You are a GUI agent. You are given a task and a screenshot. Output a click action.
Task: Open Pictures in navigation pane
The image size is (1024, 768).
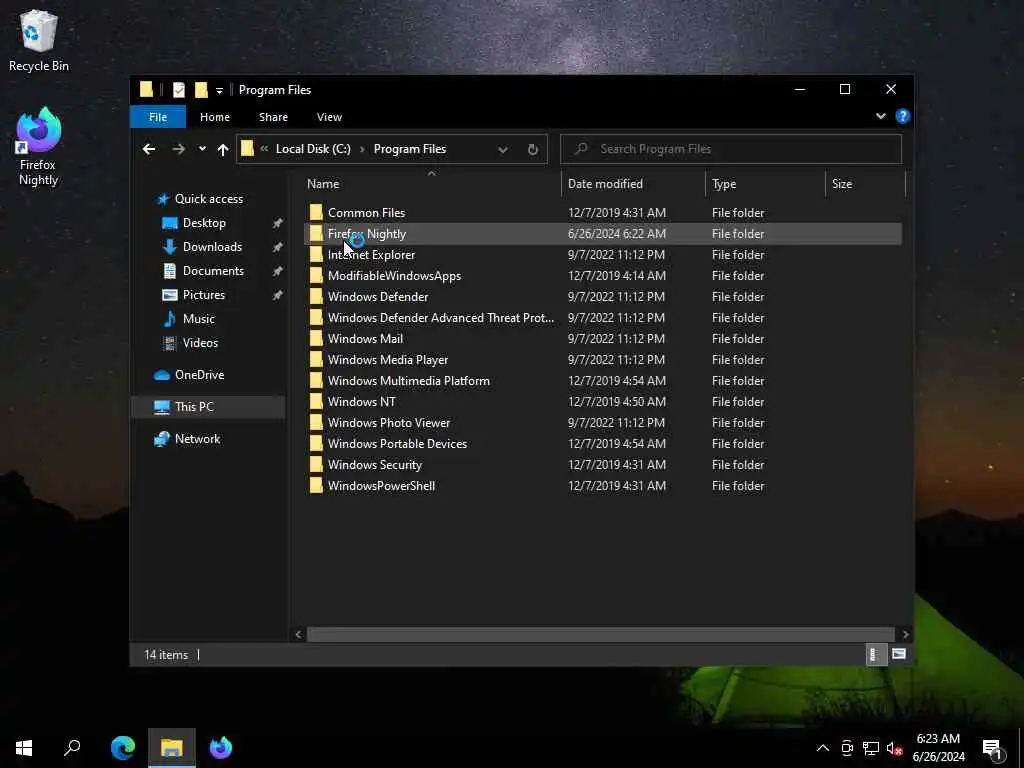pos(203,295)
